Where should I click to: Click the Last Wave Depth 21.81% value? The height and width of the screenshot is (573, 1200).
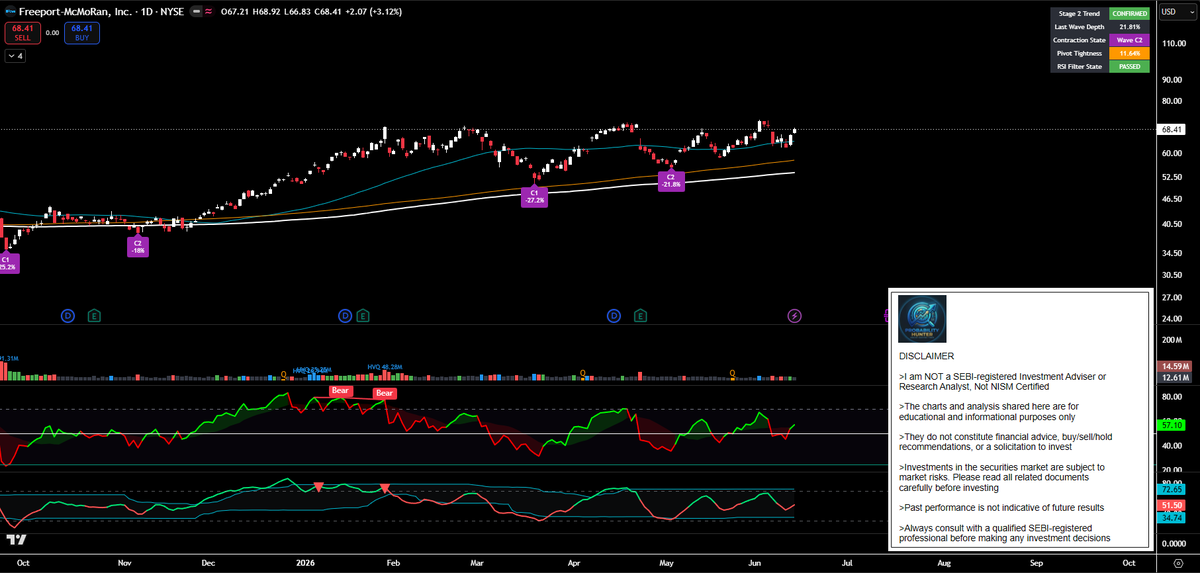tap(1130, 26)
